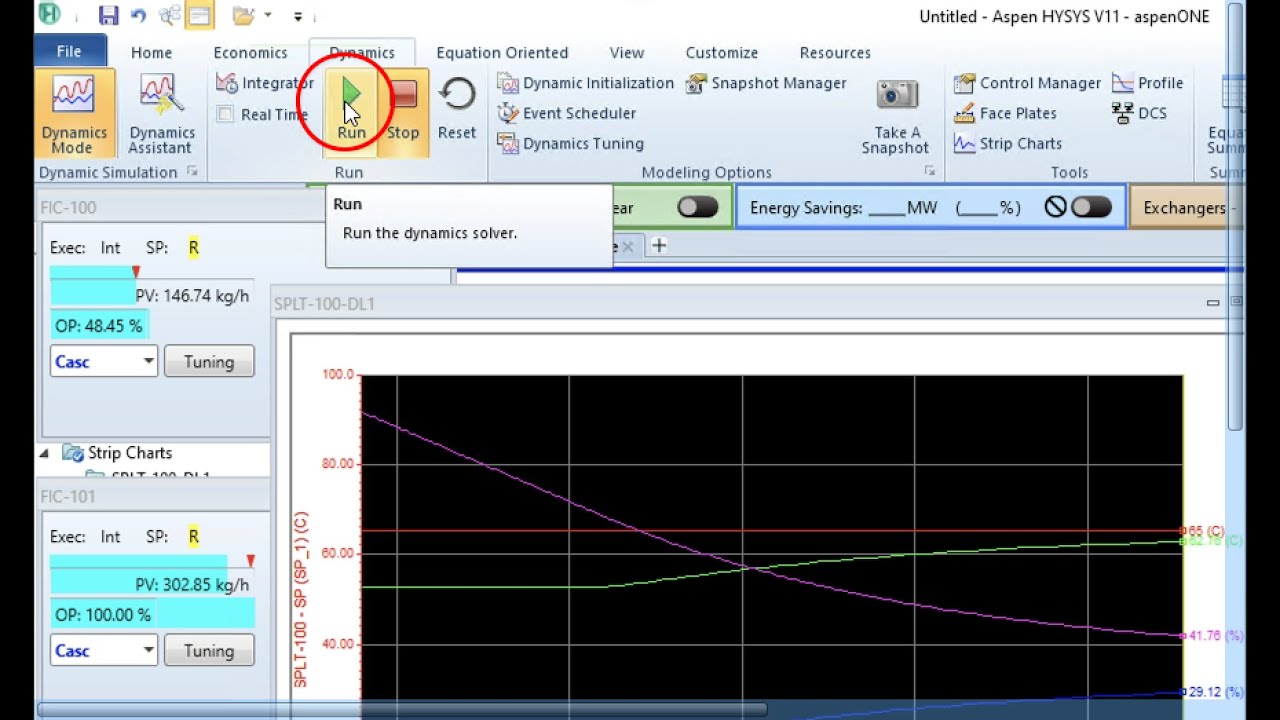Reset the dynamic simulation
This screenshot has height=720, width=1280.
[457, 110]
